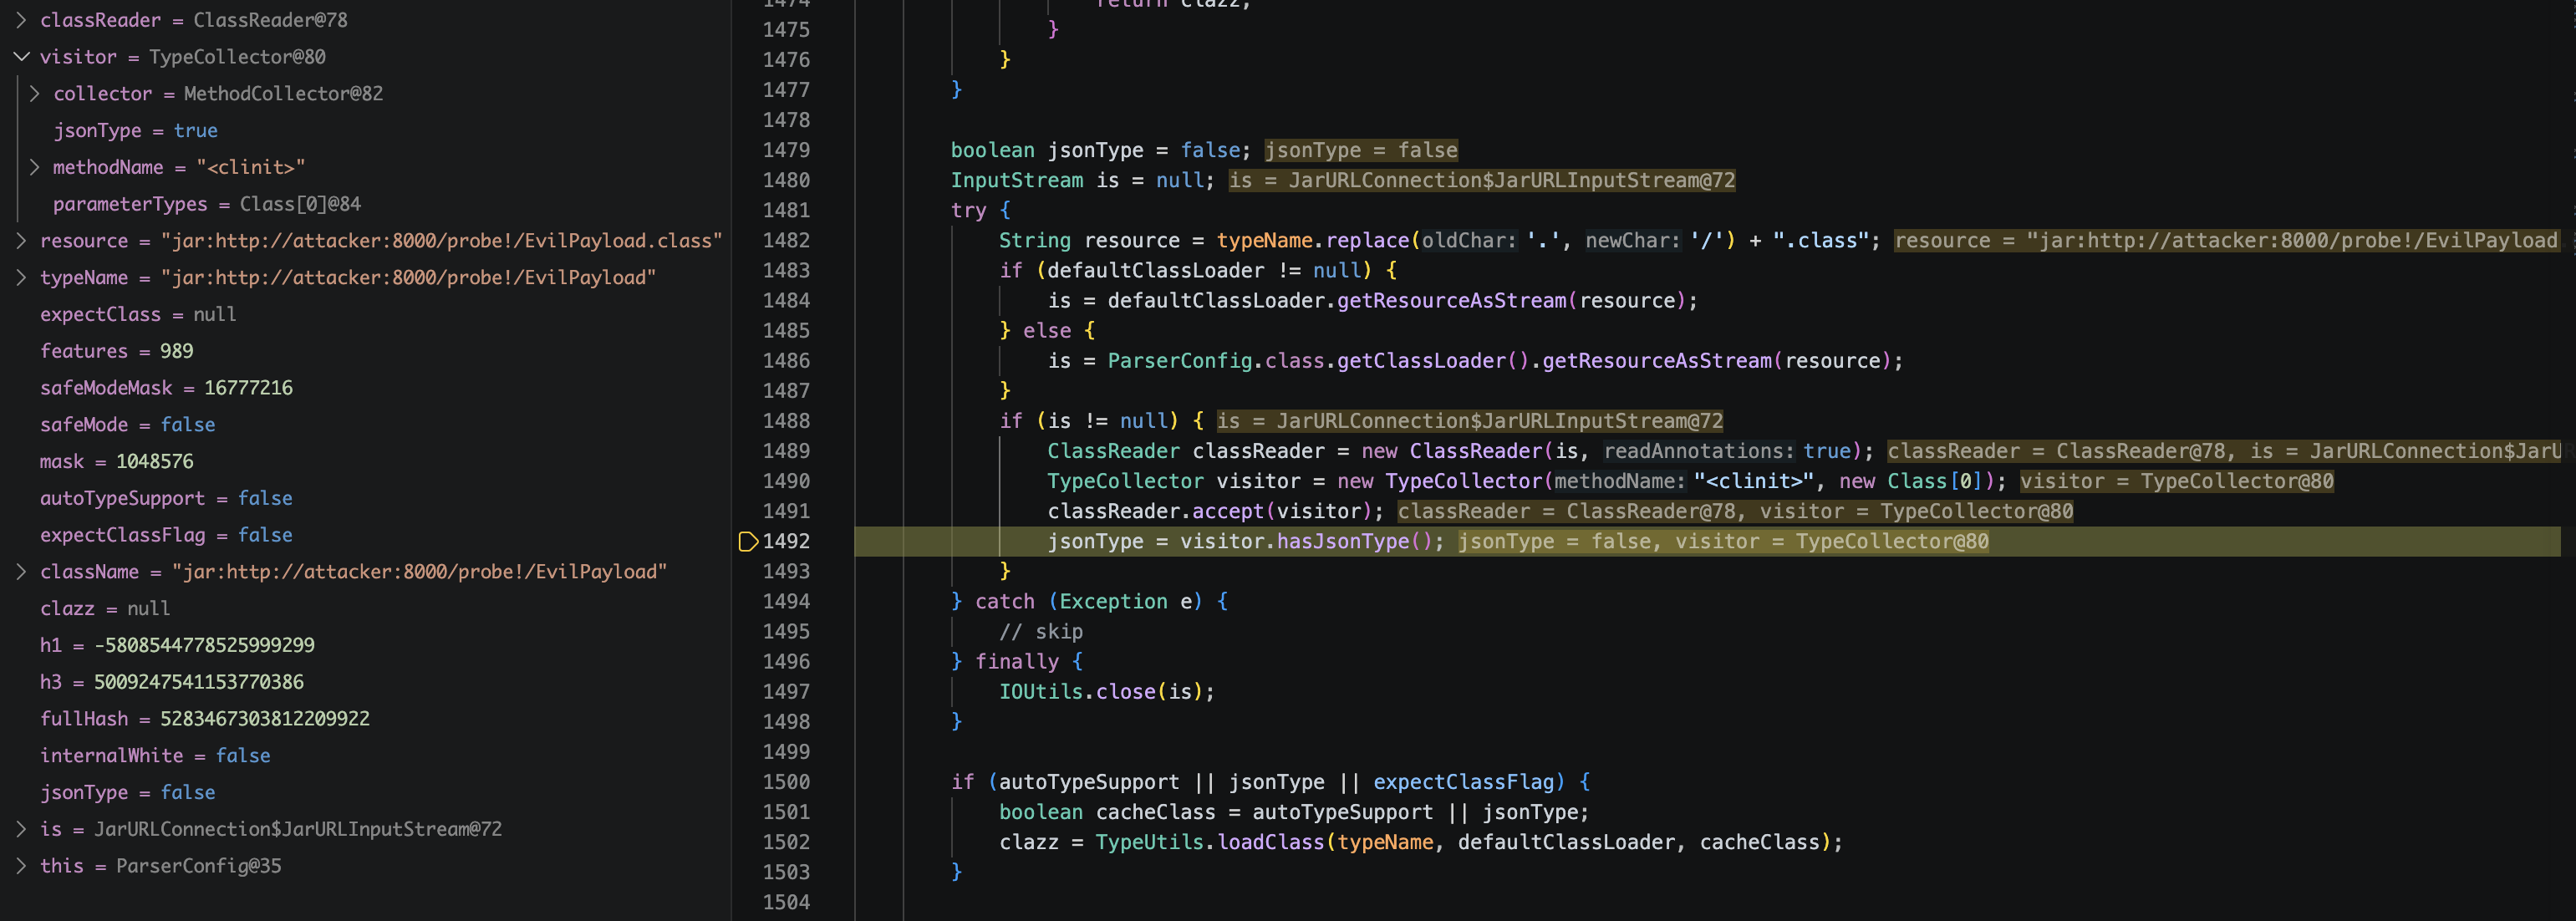Screen dimensions: 2576x921
Task: Expand the typeName variable entry
Action: (x=21, y=278)
